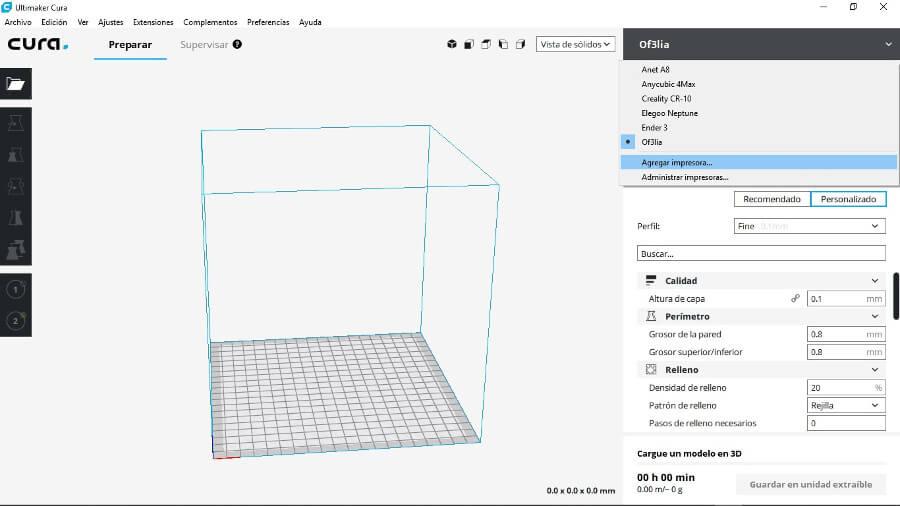Screen dimensions: 900x506
Task: Switch to front view cube icon
Action: click(x=469, y=44)
